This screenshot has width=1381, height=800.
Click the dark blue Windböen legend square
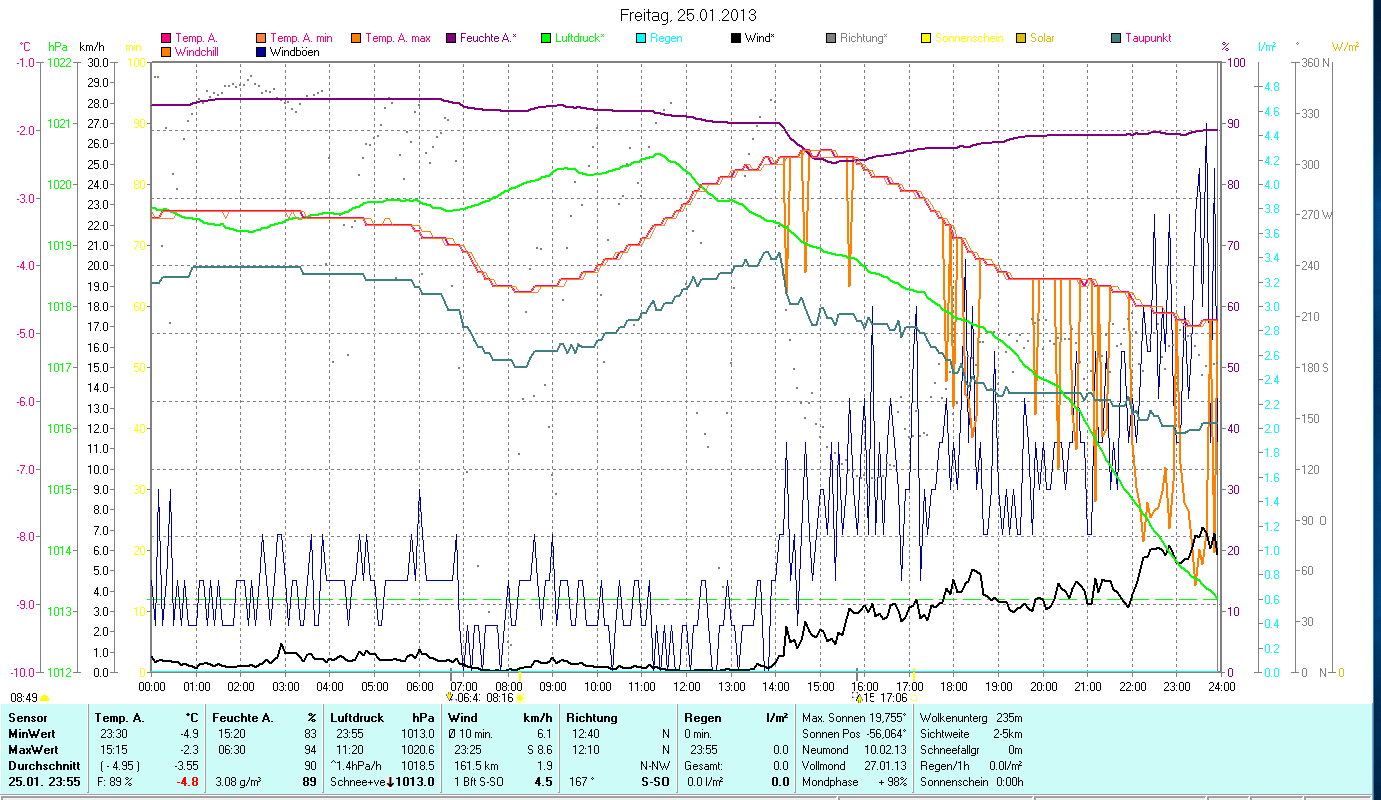pyautogui.click(x=262, y=51)
